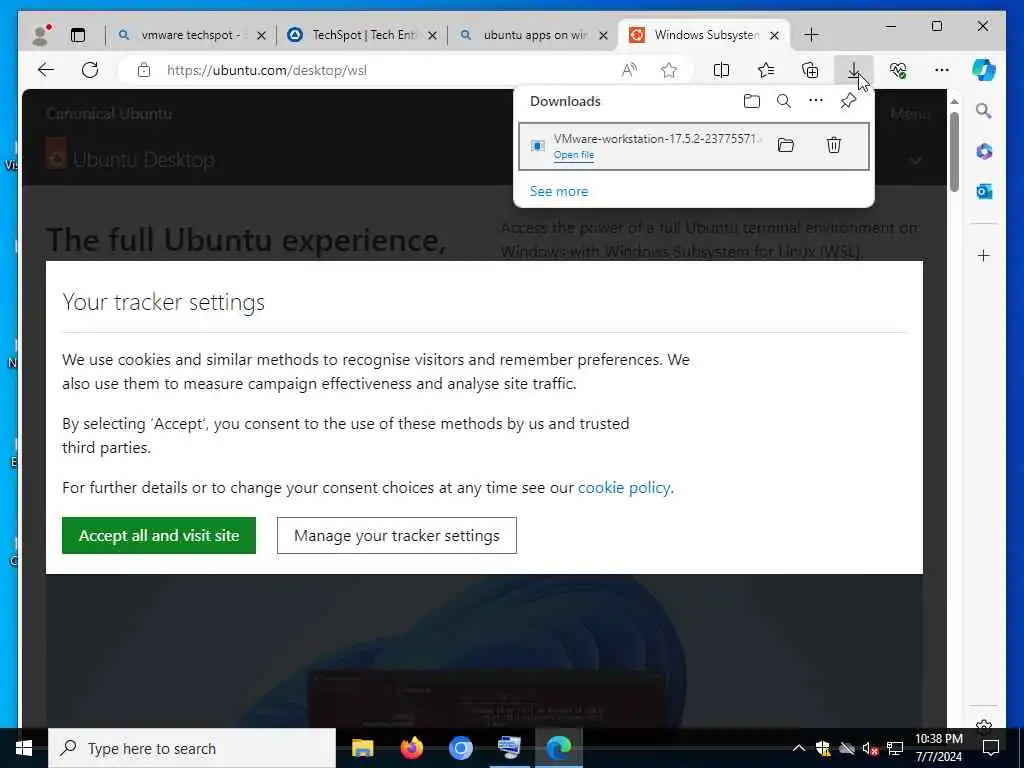Pin the Downloads panel

pos(848,101)
